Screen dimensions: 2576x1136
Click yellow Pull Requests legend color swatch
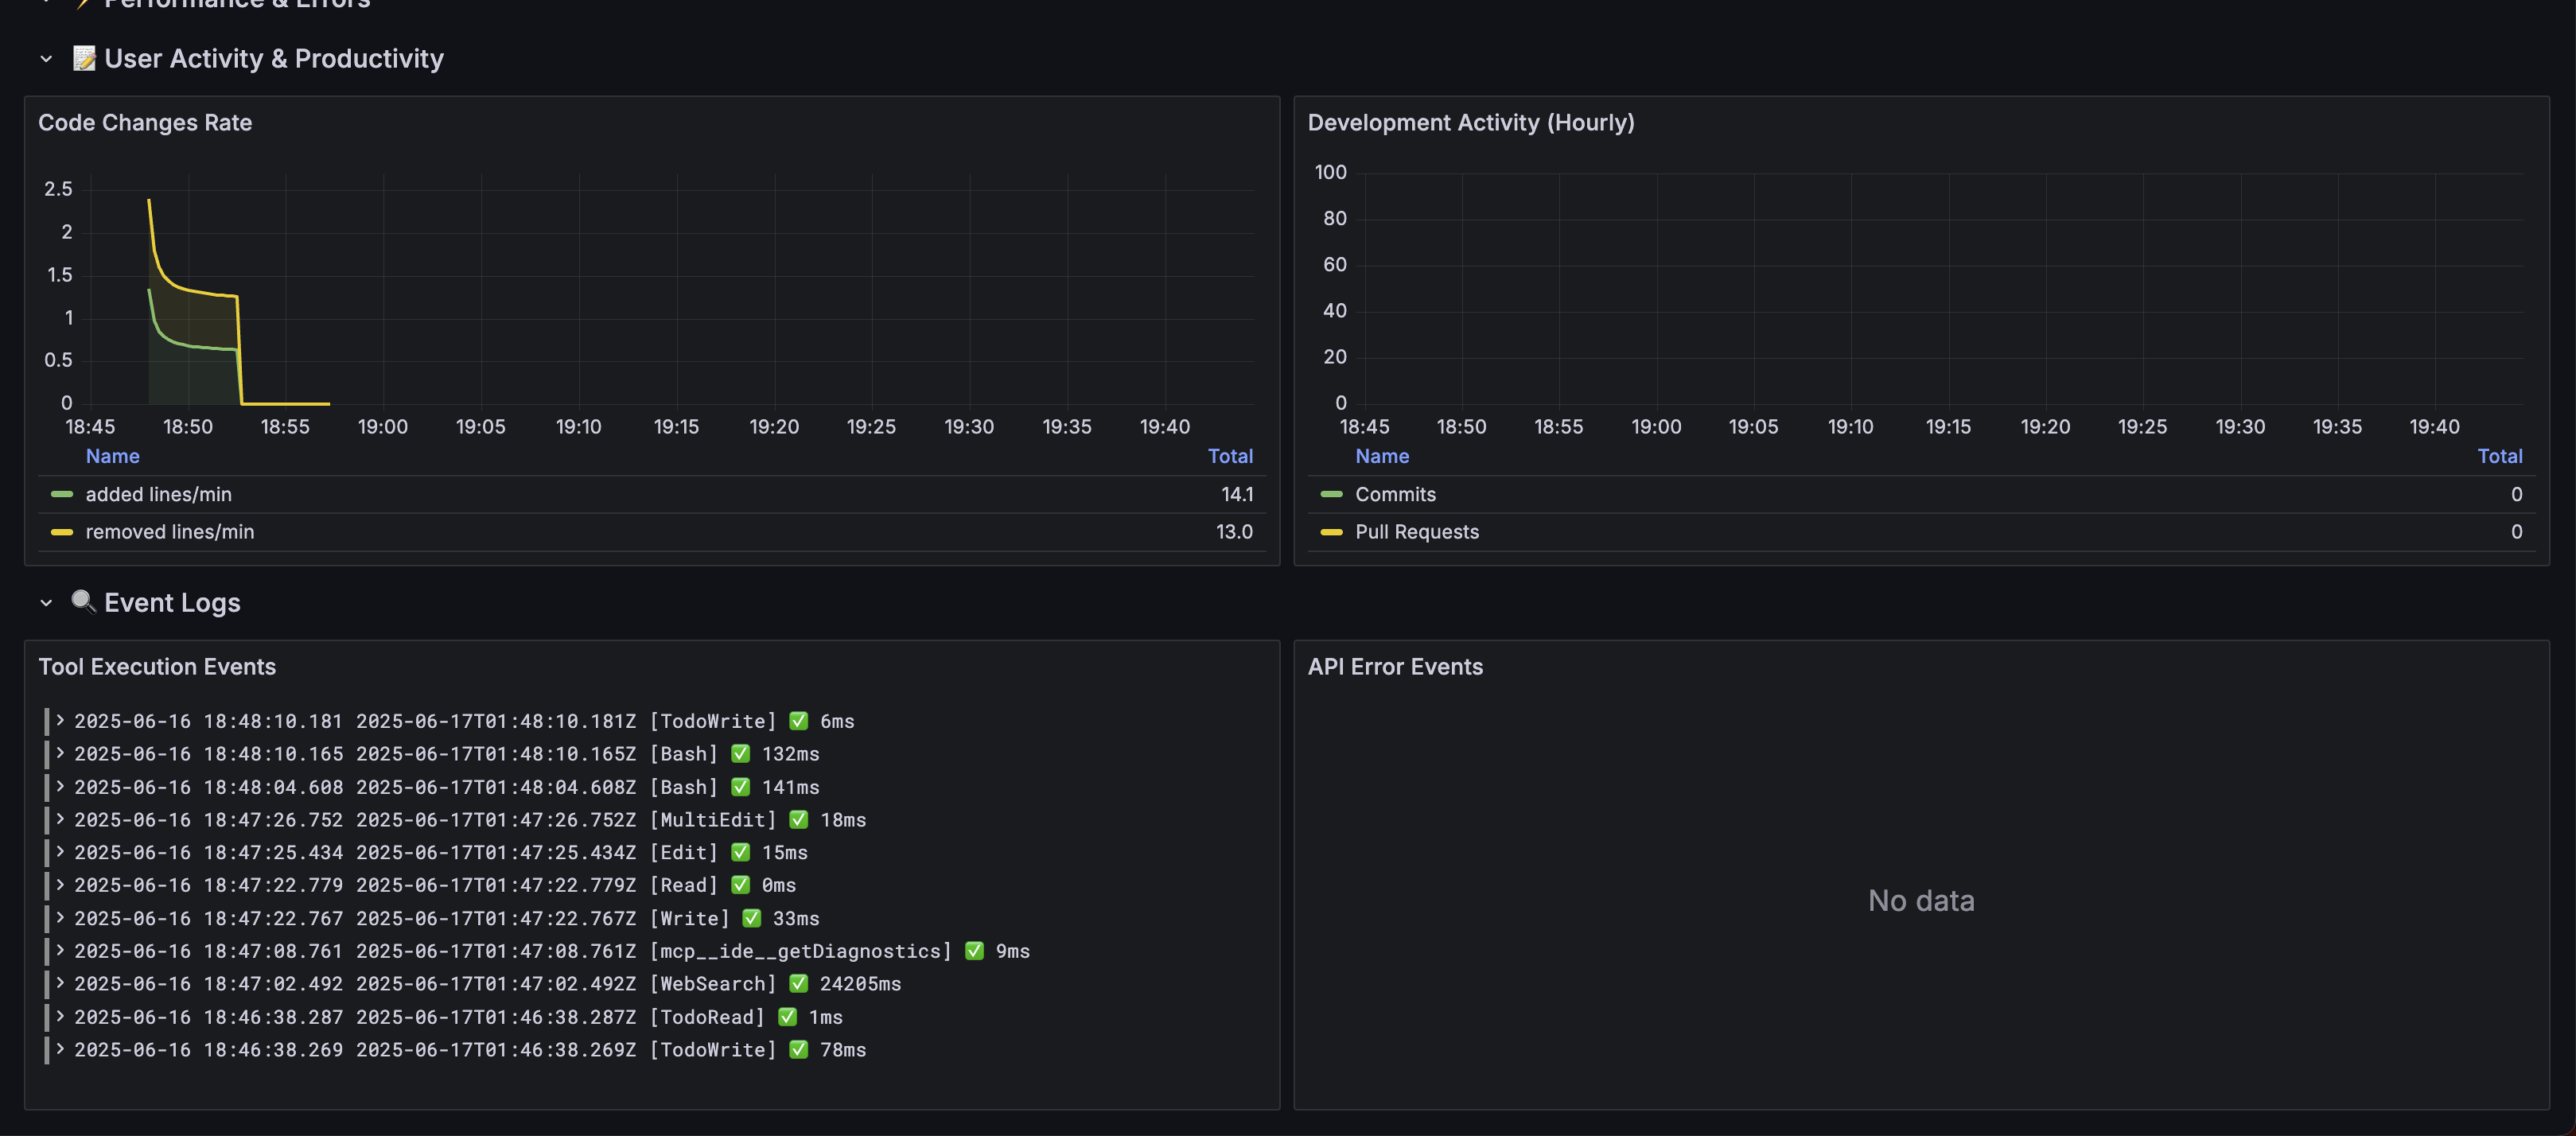[x=1331, y=532]
